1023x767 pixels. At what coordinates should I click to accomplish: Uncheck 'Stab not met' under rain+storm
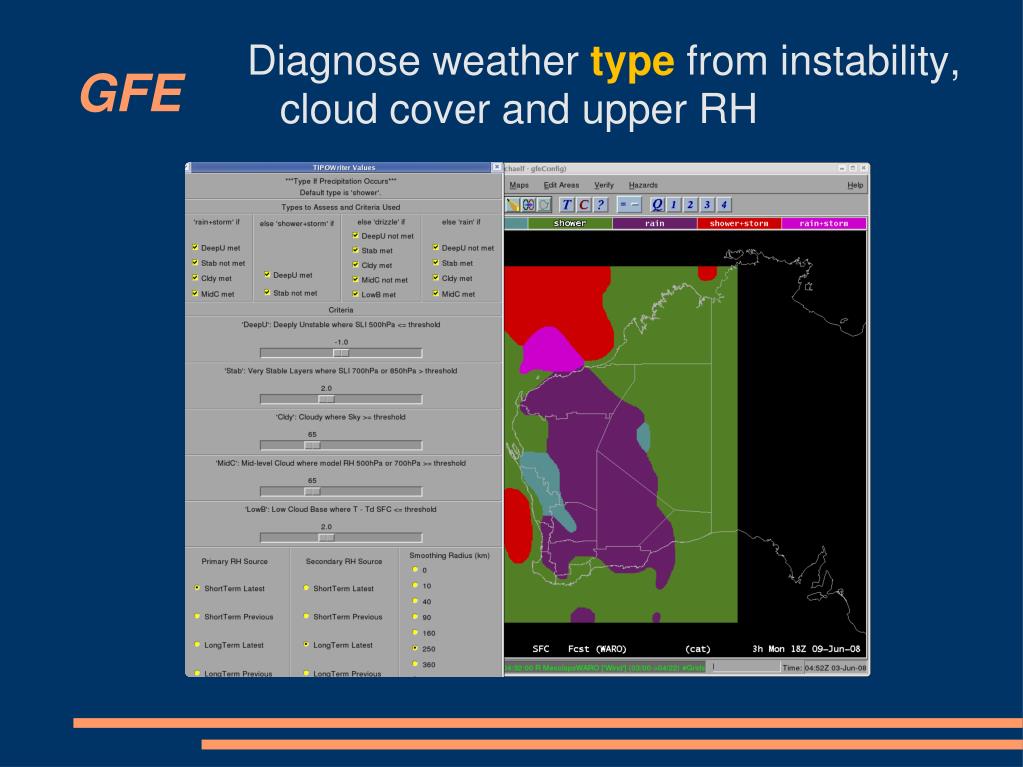(195, 263)
